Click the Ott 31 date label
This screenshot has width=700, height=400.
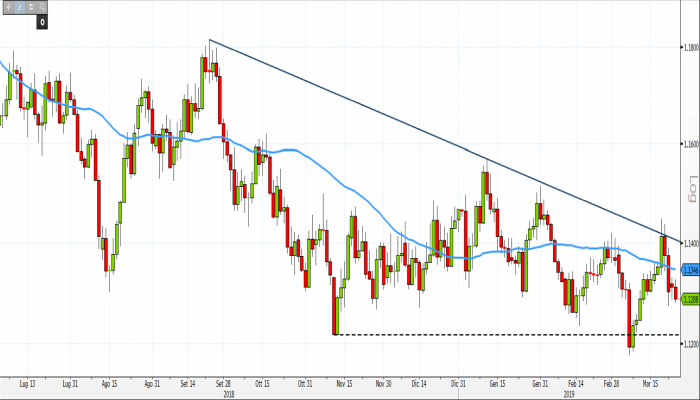tap(305, 384)
